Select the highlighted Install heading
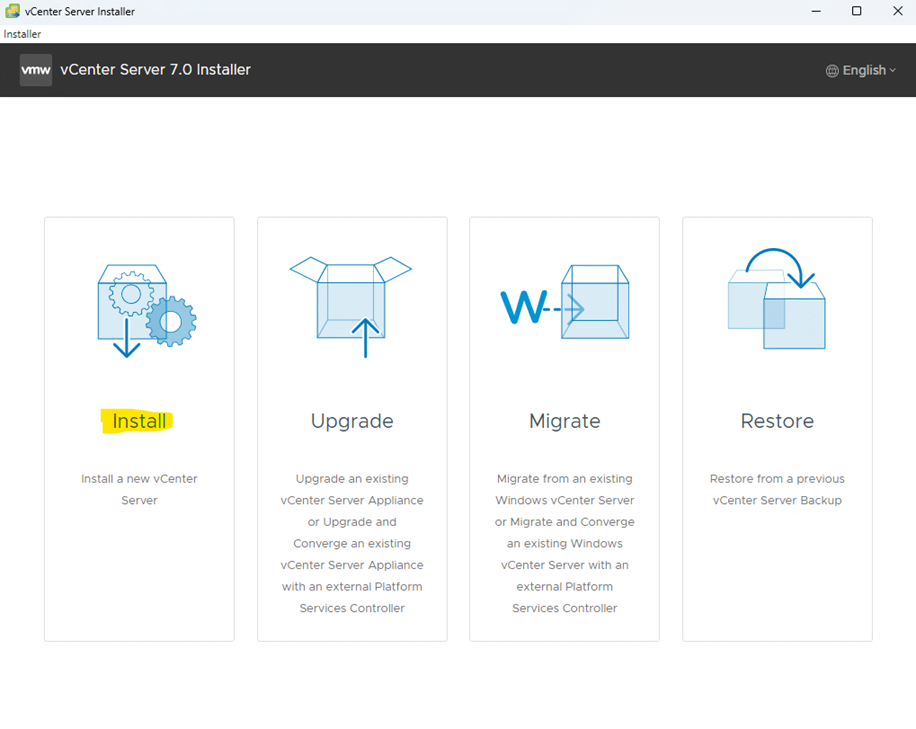Image resolution: width=916 pixels, height=729 pixels. click(x=139, y=421)
